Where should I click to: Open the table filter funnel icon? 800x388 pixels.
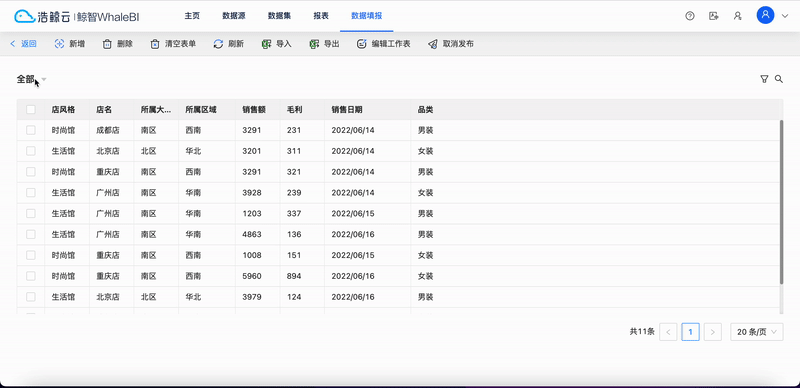(x=764, y=79)
